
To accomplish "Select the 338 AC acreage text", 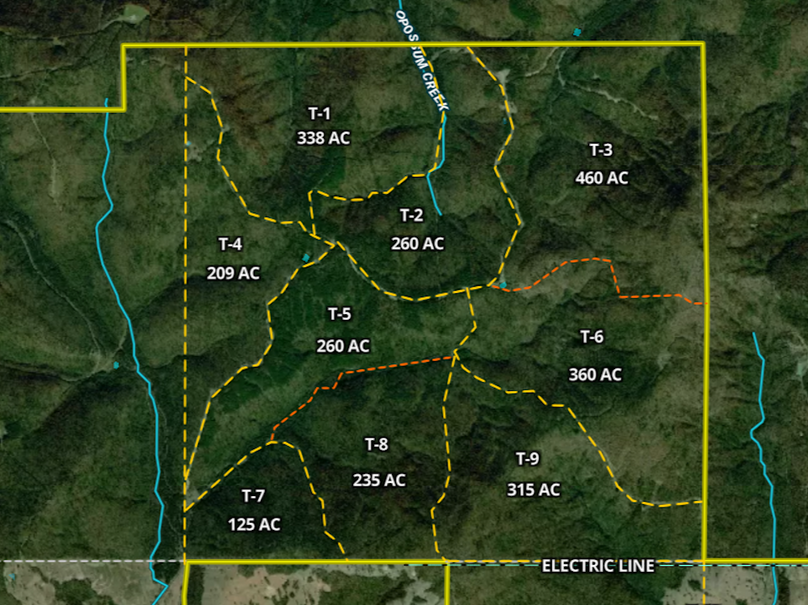I will [324, 139].
